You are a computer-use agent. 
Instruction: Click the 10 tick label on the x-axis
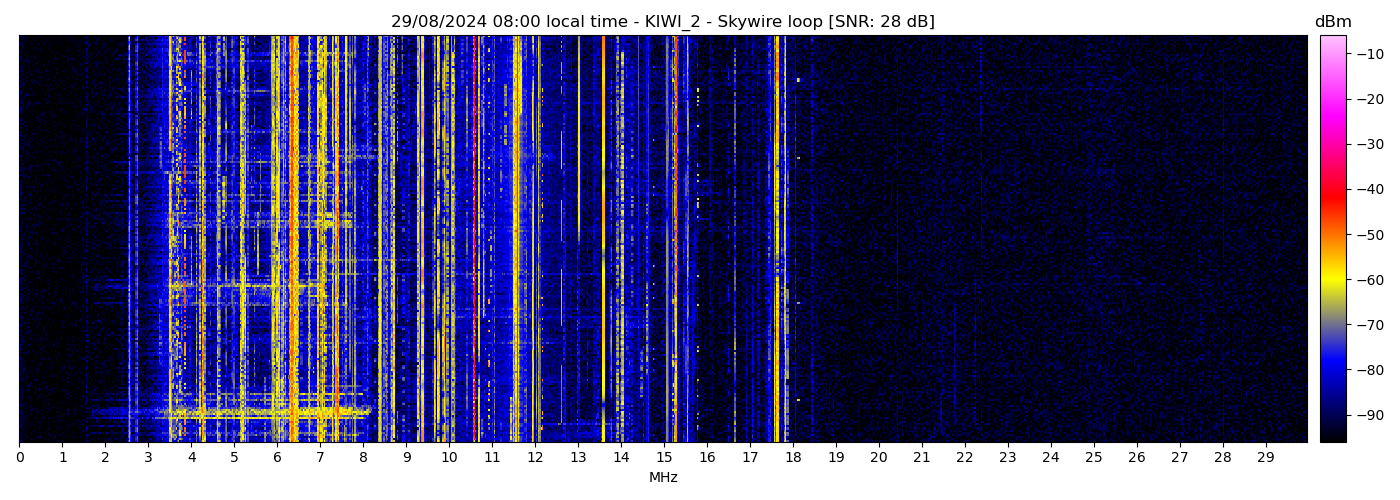449,457
